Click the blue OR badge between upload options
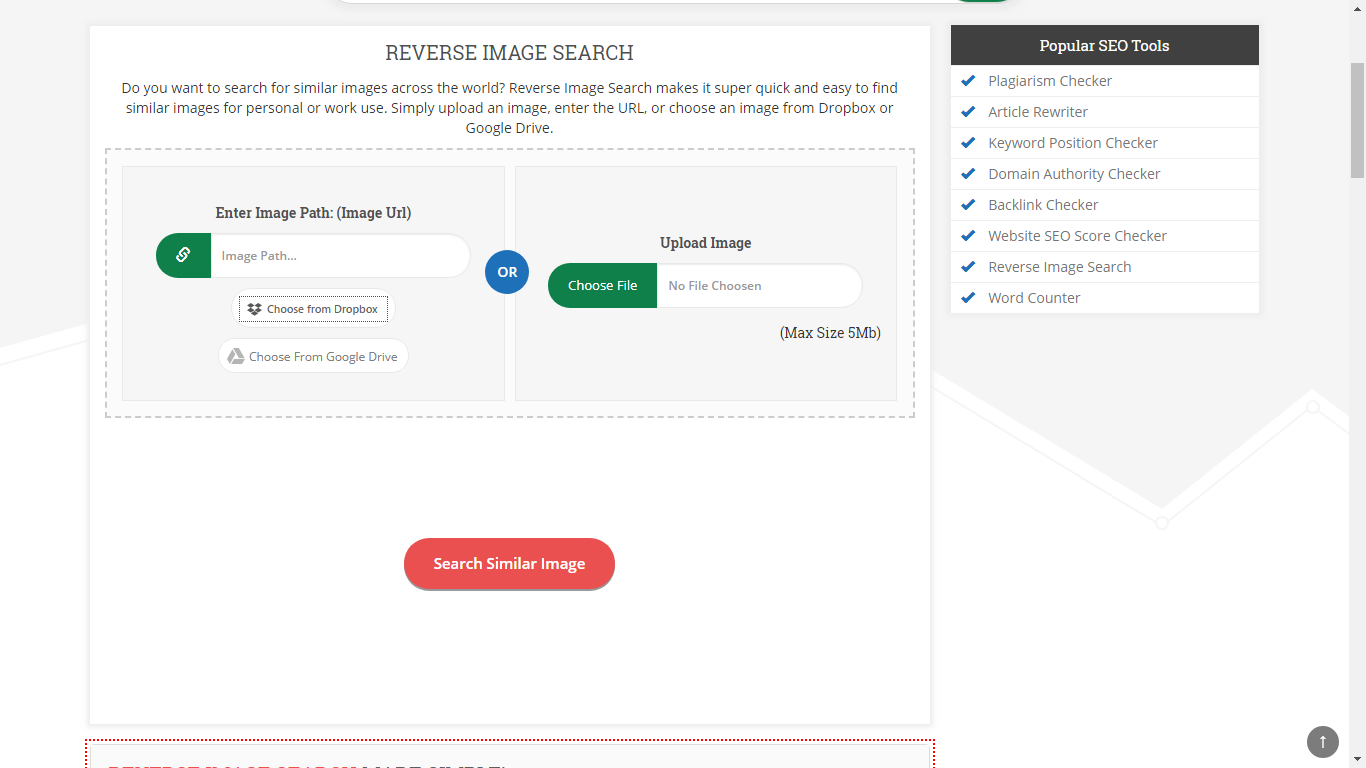The image size is (1366, 768). click(506, 272)
